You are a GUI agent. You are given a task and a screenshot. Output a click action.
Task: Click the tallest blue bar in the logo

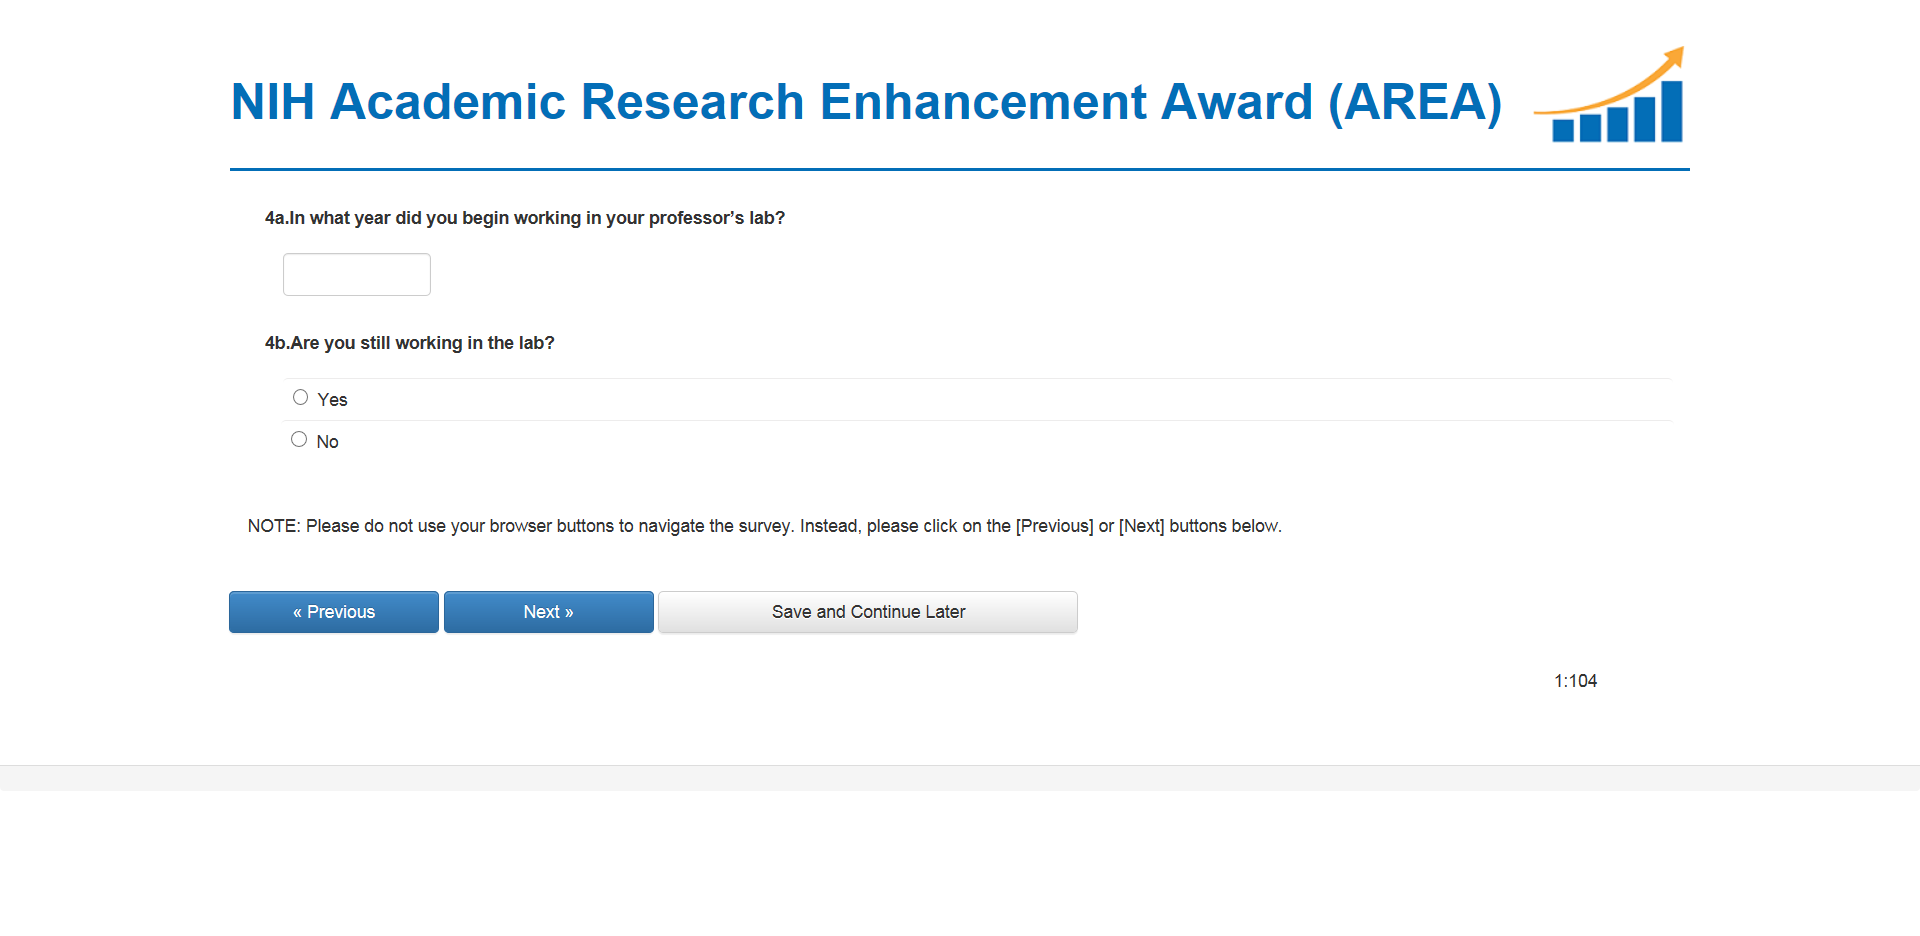click(x=1671, y=112)
